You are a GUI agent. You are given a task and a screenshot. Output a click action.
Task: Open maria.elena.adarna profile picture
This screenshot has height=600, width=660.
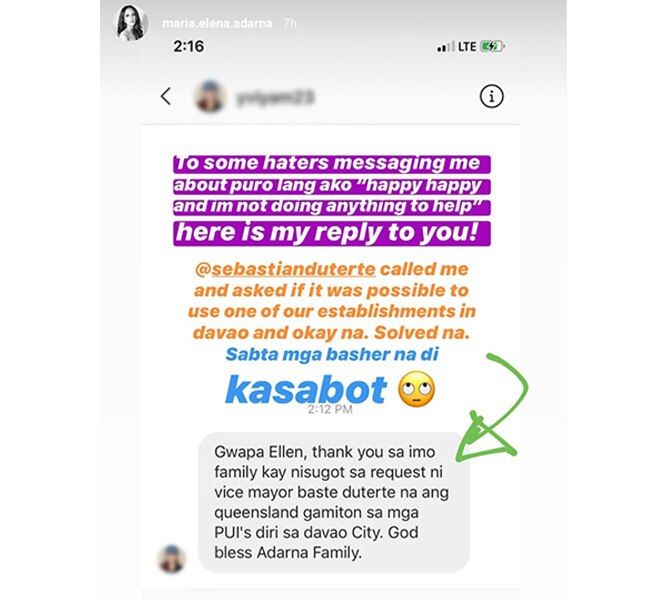131,24
